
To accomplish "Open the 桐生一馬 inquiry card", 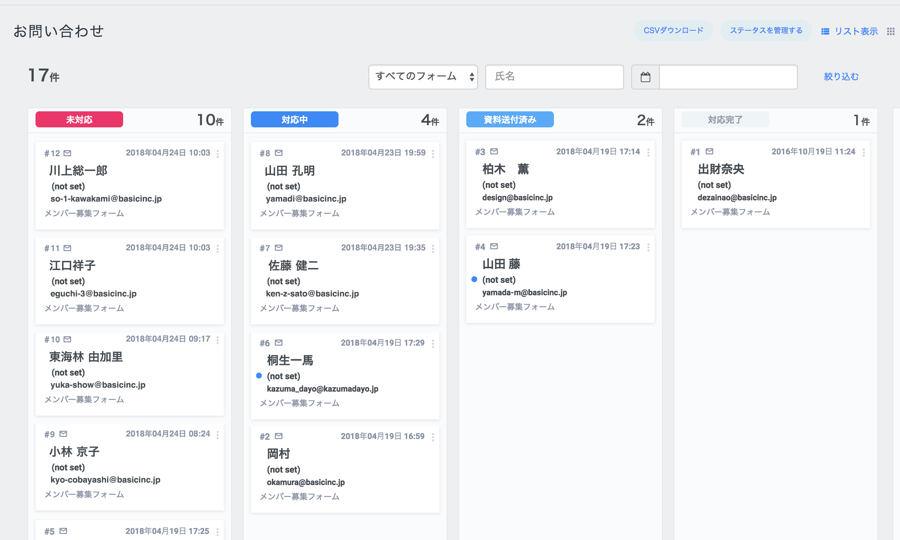I will (344, 374).
